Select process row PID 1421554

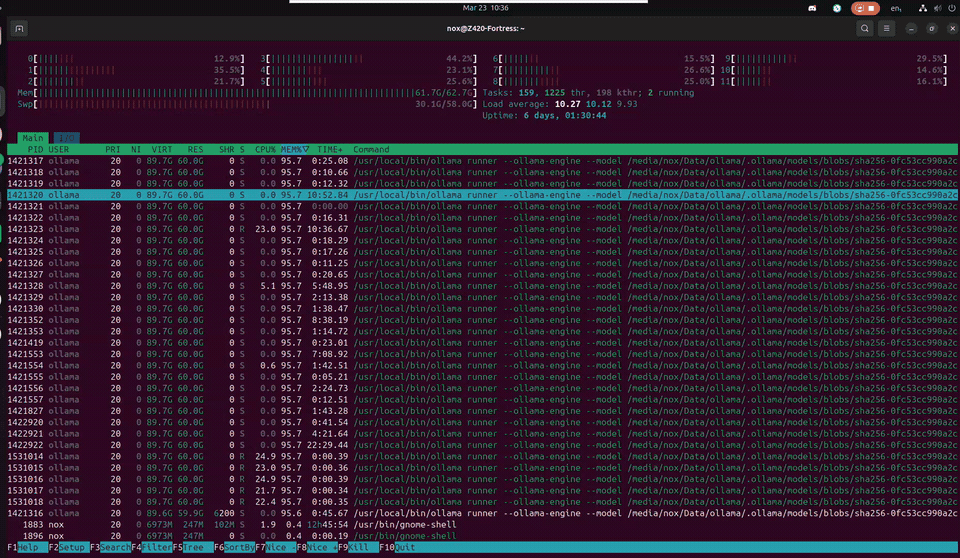click(482, 366)
